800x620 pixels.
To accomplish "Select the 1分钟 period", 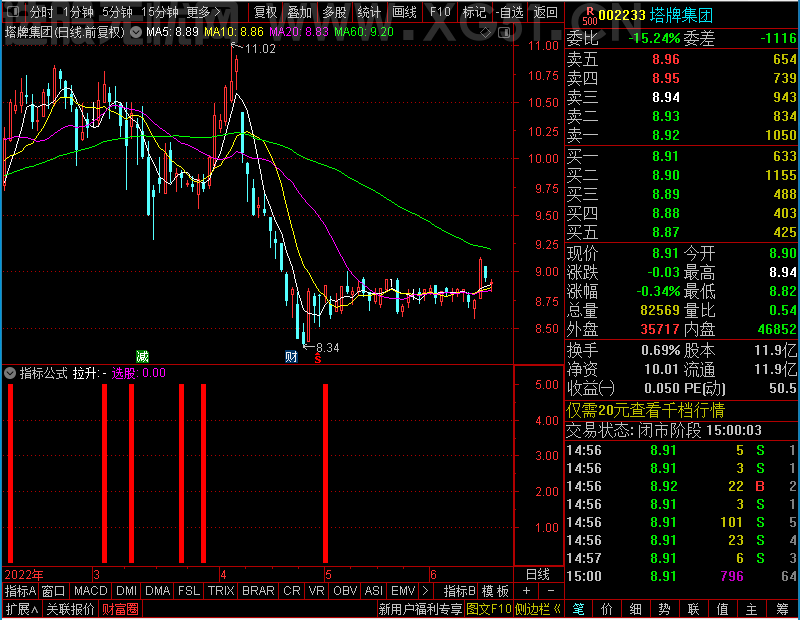I will [78, 12].
